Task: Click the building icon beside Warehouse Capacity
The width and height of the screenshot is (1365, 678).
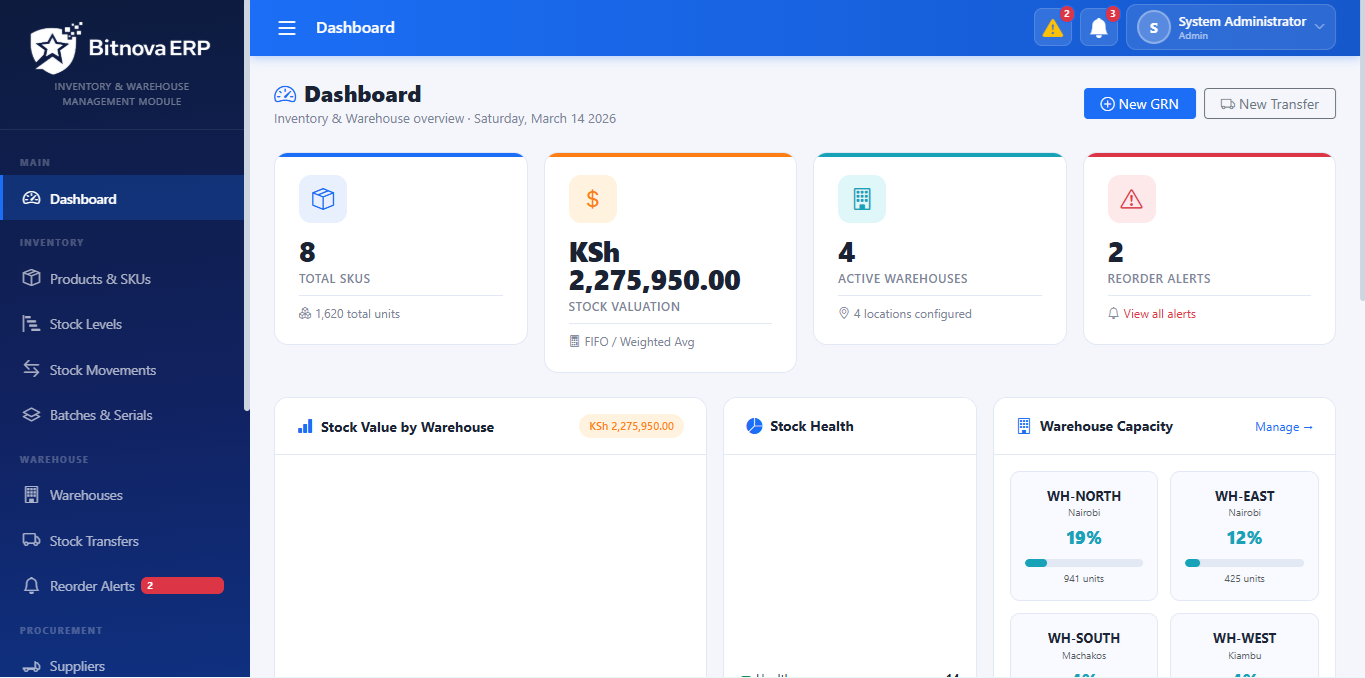Action: click(1024, 426)
